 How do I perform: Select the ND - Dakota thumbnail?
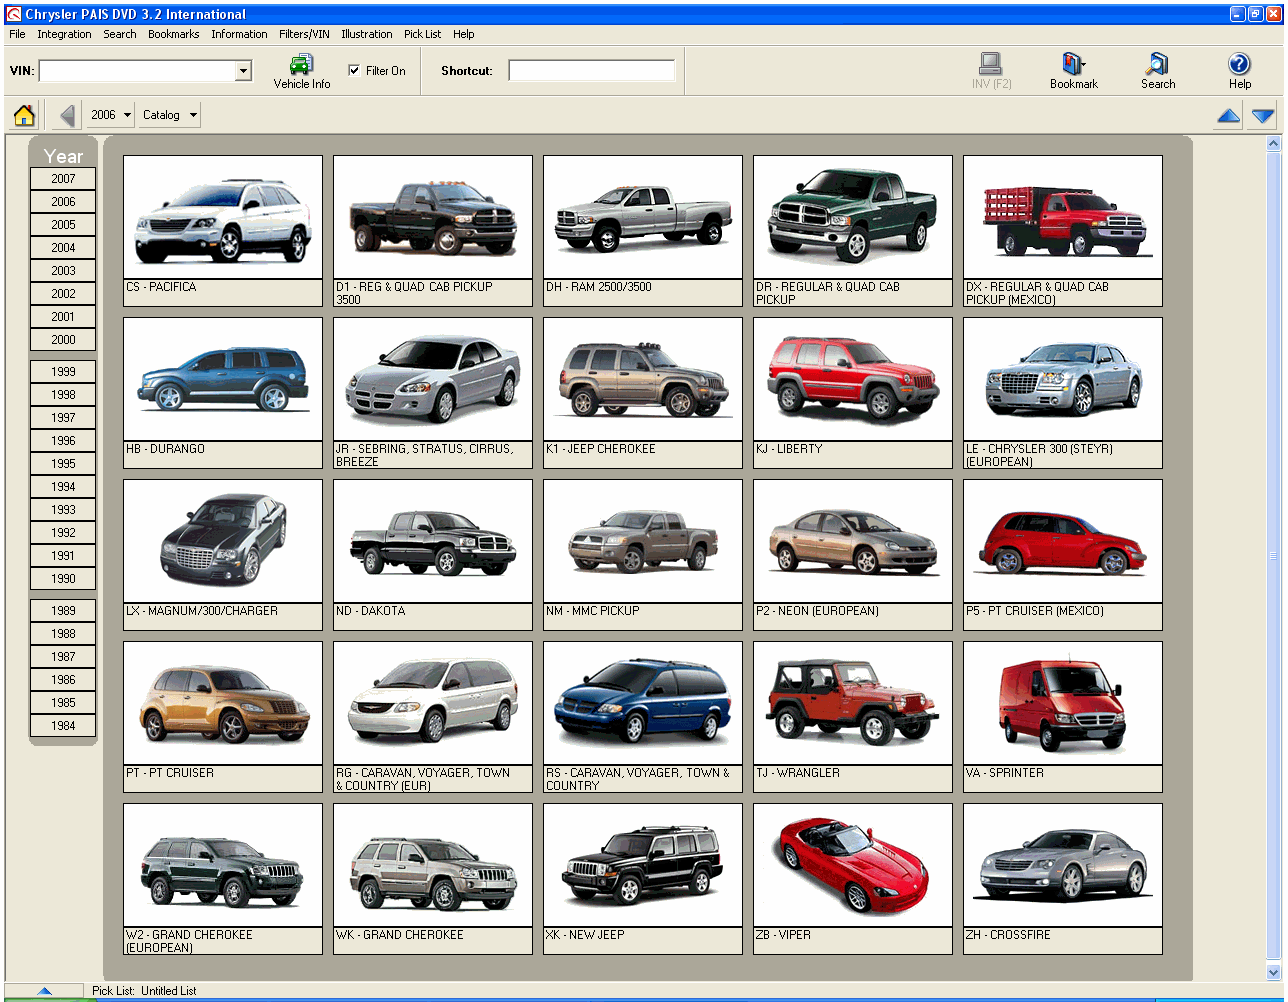pyautogui.click(x=433, y=541)
